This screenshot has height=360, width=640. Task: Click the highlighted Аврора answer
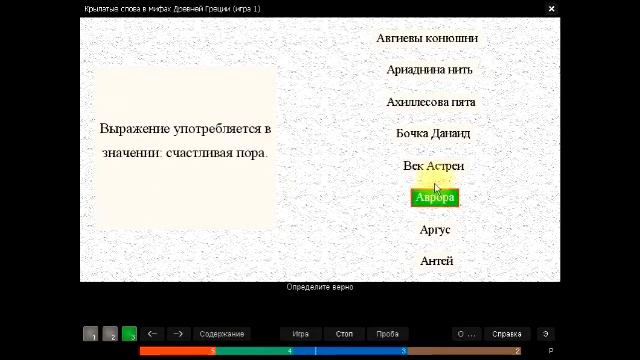pyautogui.click(x=435, y=198)
